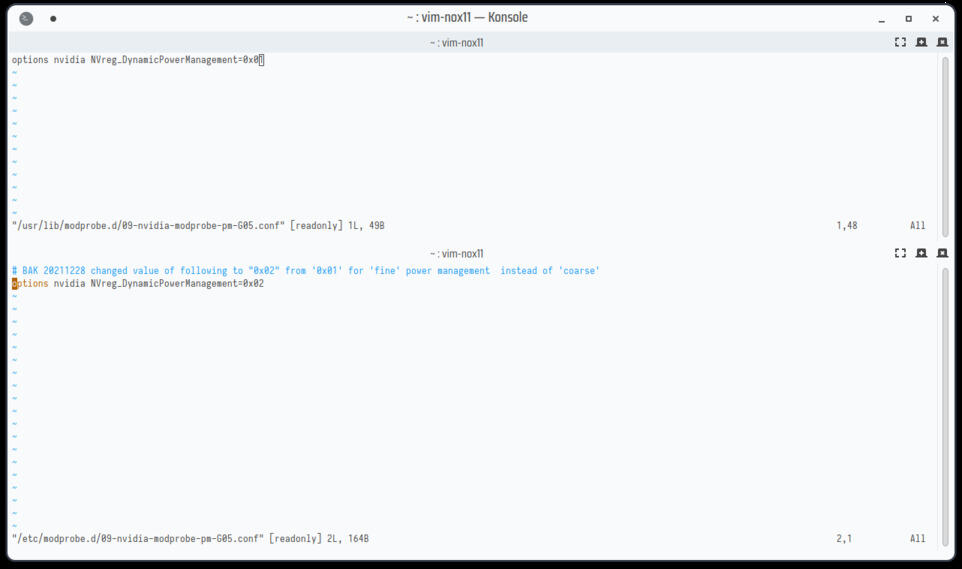The image size is (962, 569).
Task: Toggle the on-all-desktops pin dot in title bar
Action: [x=53, y=19]
